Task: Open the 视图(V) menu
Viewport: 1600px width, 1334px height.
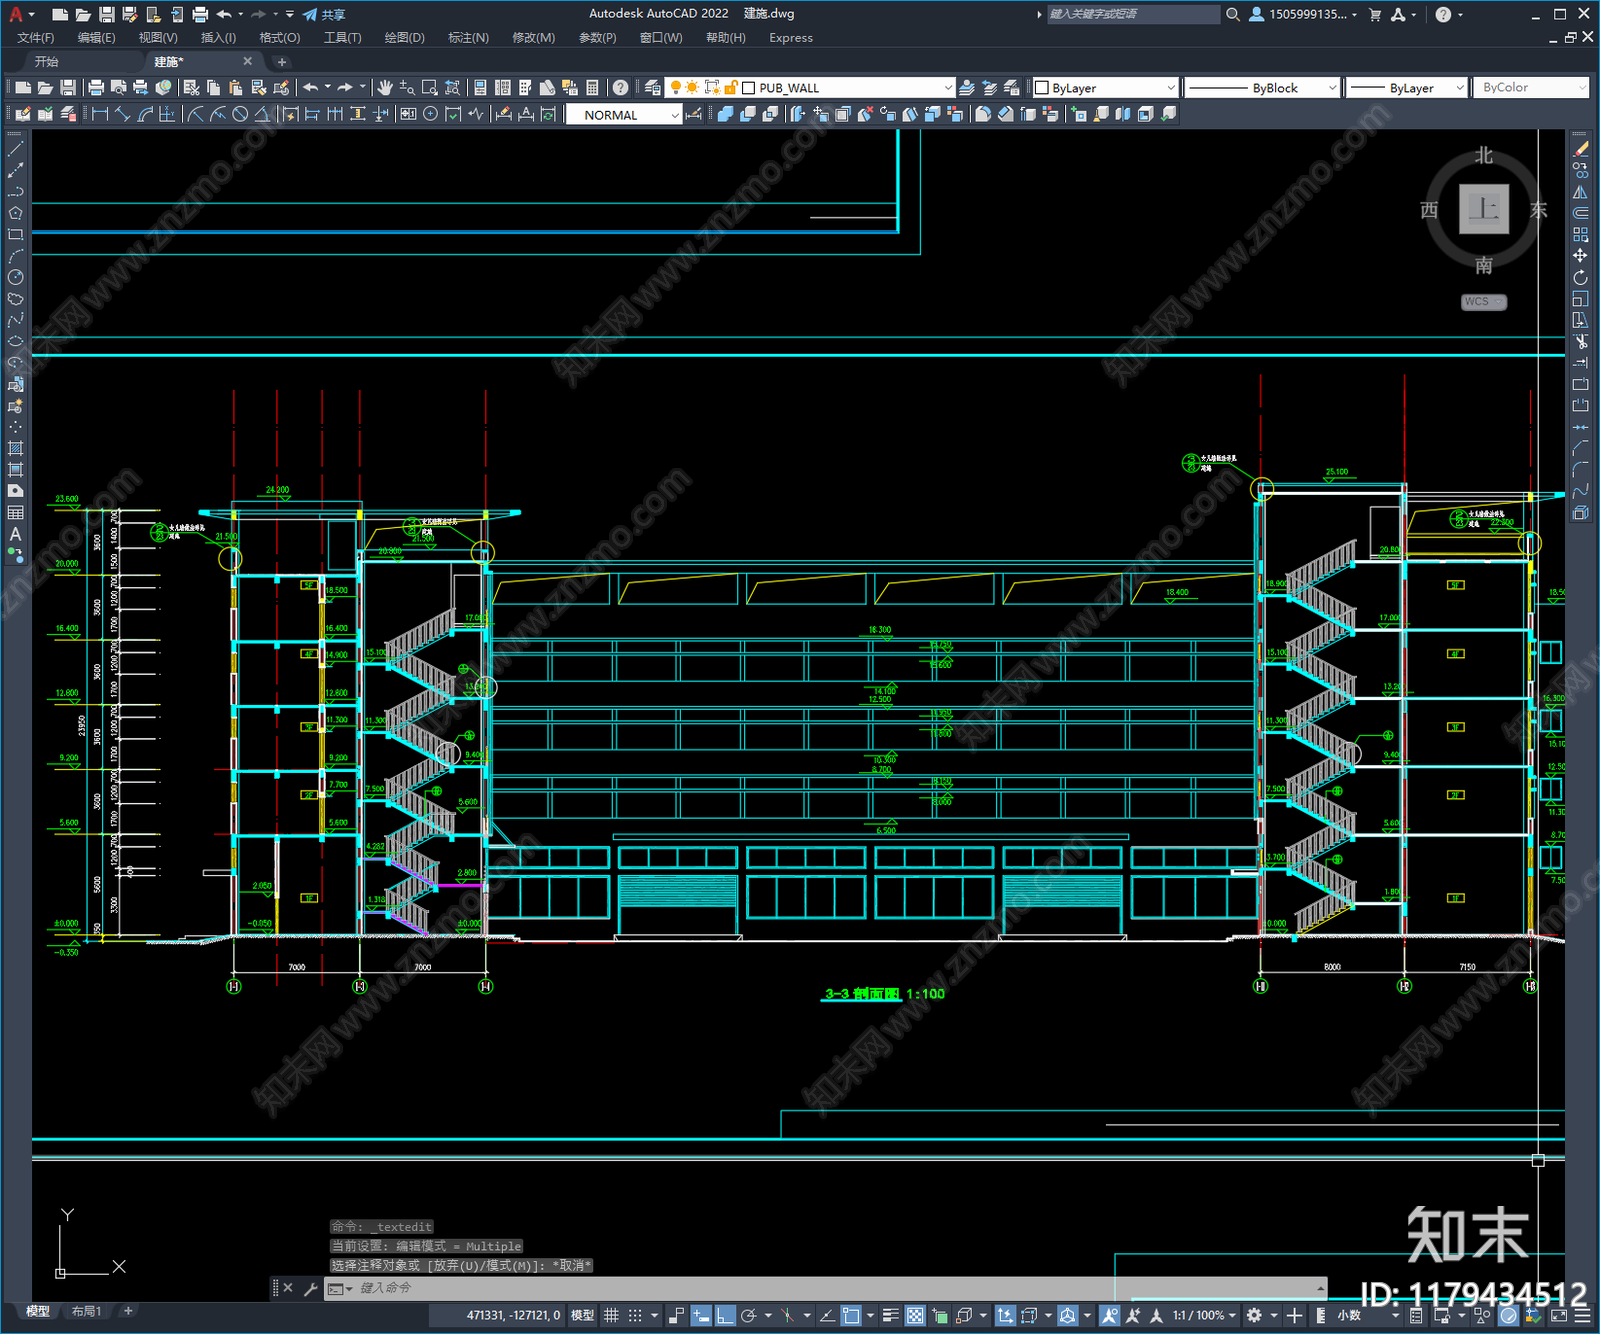Action: (x=158, y=38)
